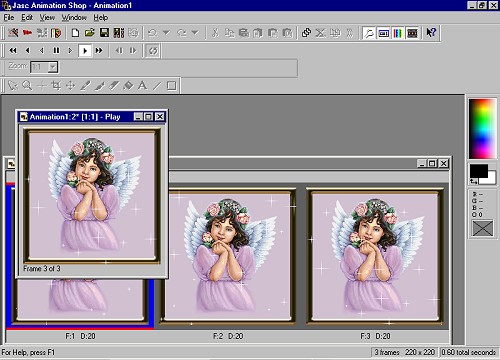Open the File menu
The height and width of the screenshot is (360, 500).
(x=9, y=17)
